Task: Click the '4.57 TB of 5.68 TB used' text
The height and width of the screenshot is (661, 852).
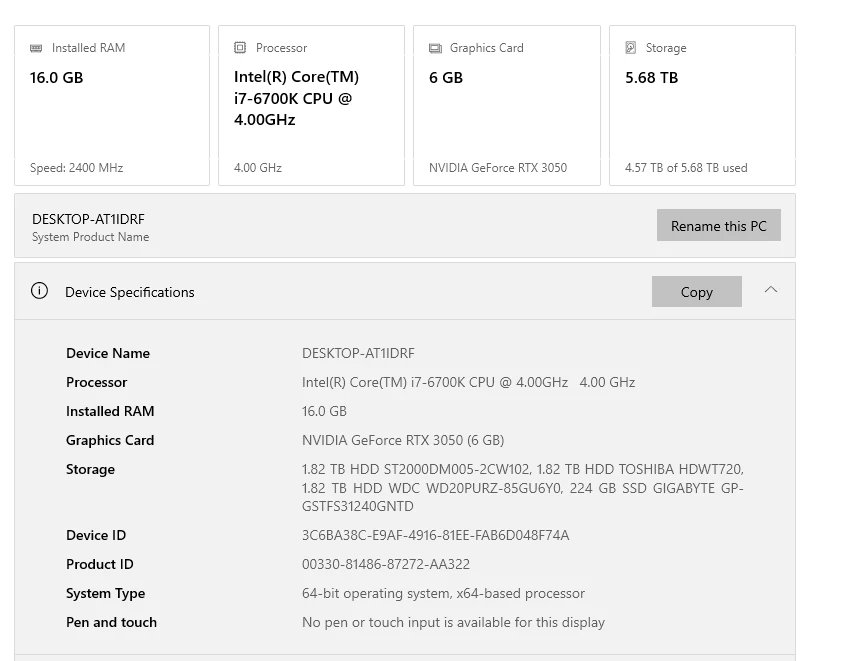Action: point(686,168)
